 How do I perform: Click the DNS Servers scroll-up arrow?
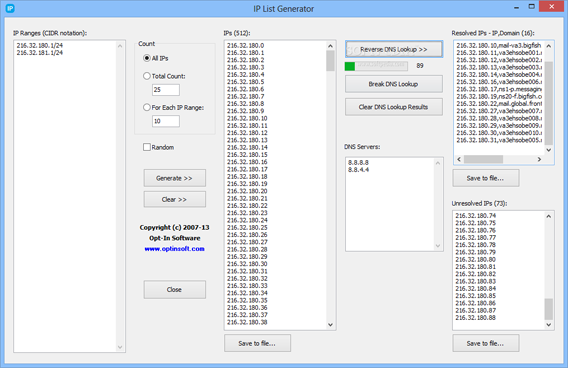[x=438, y=163]
